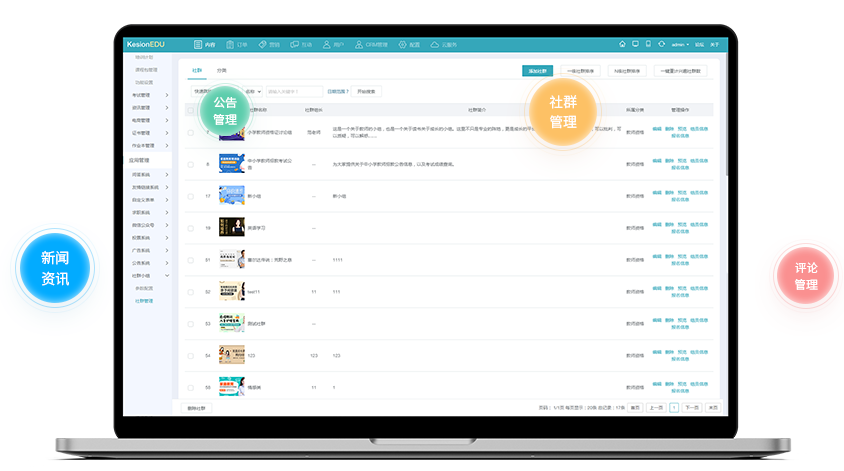844x471 pixels.
Task: Switch to the 分类 tab
Action: 222,71
